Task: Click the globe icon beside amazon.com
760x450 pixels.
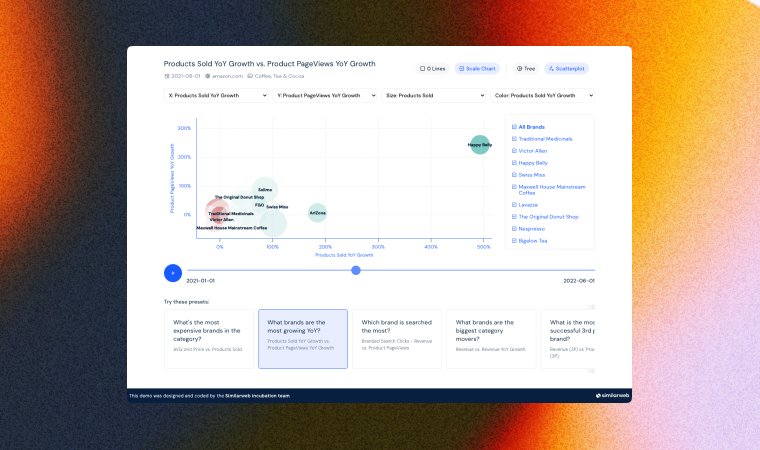Action: tap(208, 76)
